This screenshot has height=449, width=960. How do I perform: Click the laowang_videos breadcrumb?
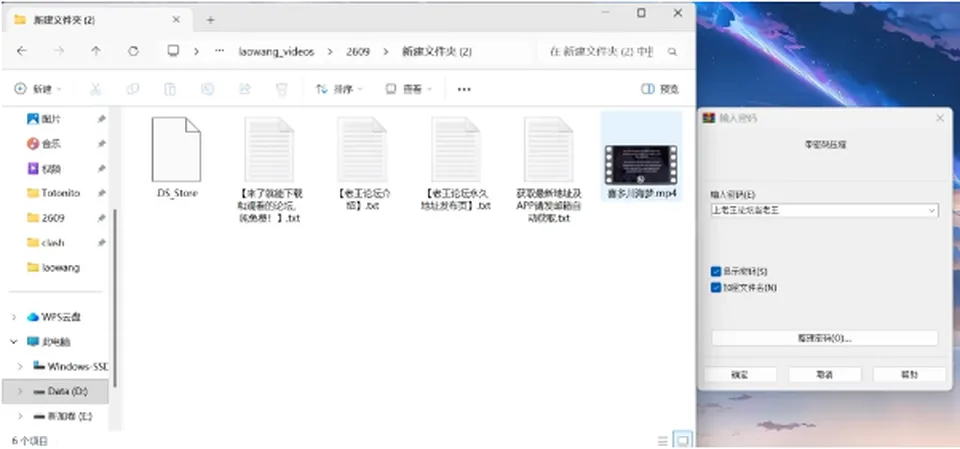276,52
